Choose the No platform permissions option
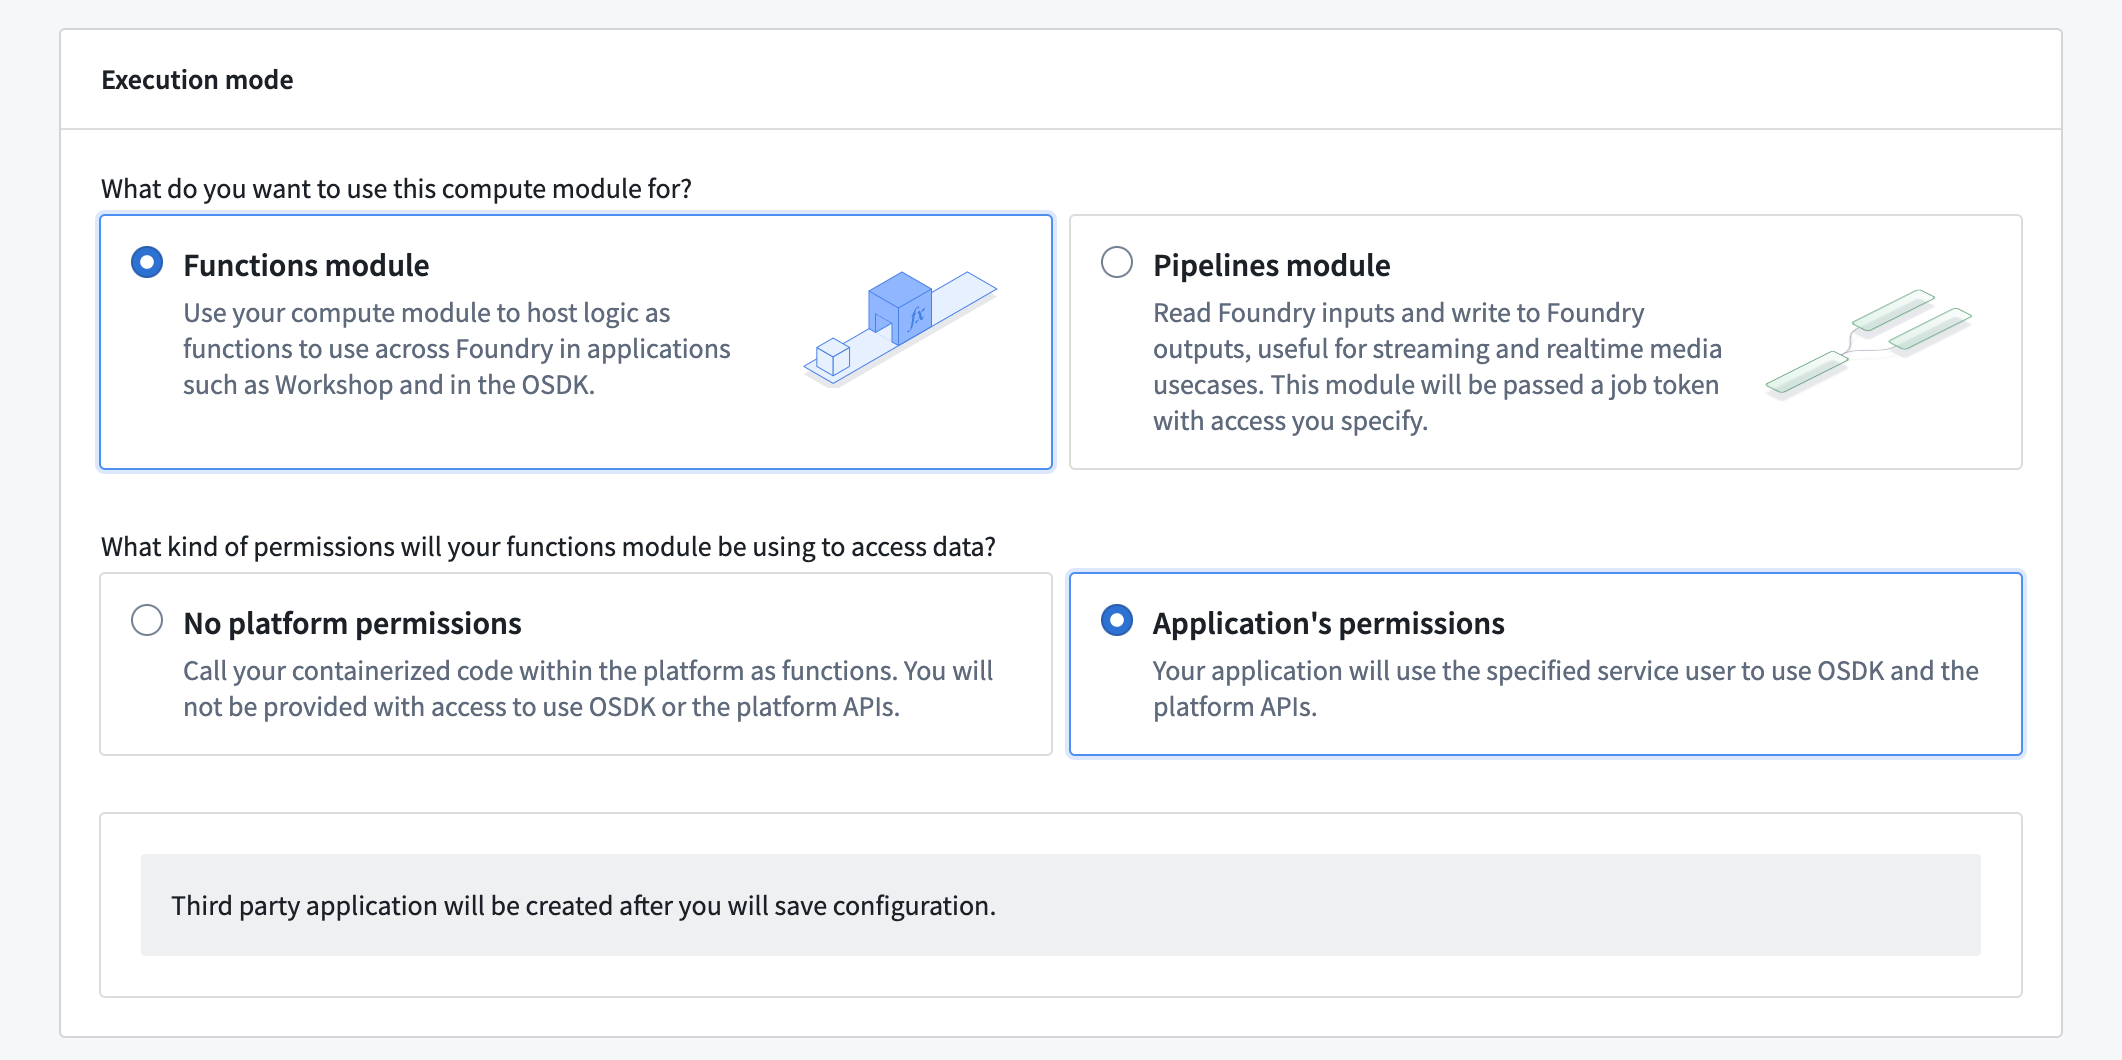2122x1060 pixels. pyautogui.click(x=148, y=620)
